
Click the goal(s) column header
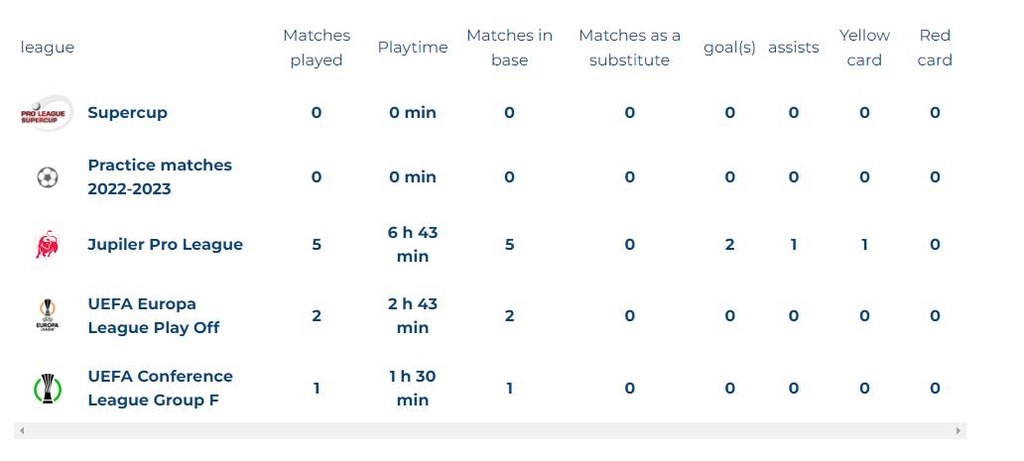pyautogui.click(x=729, y=48)
